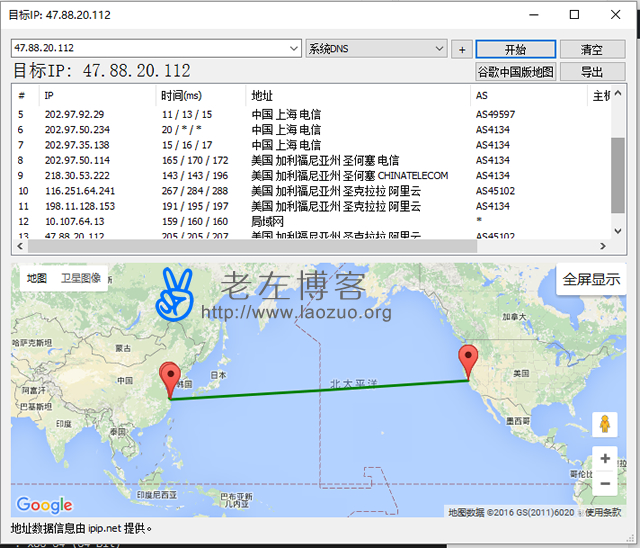Switch map to 地图 view
Screen dimensions: 640x548
coord(37,278)
